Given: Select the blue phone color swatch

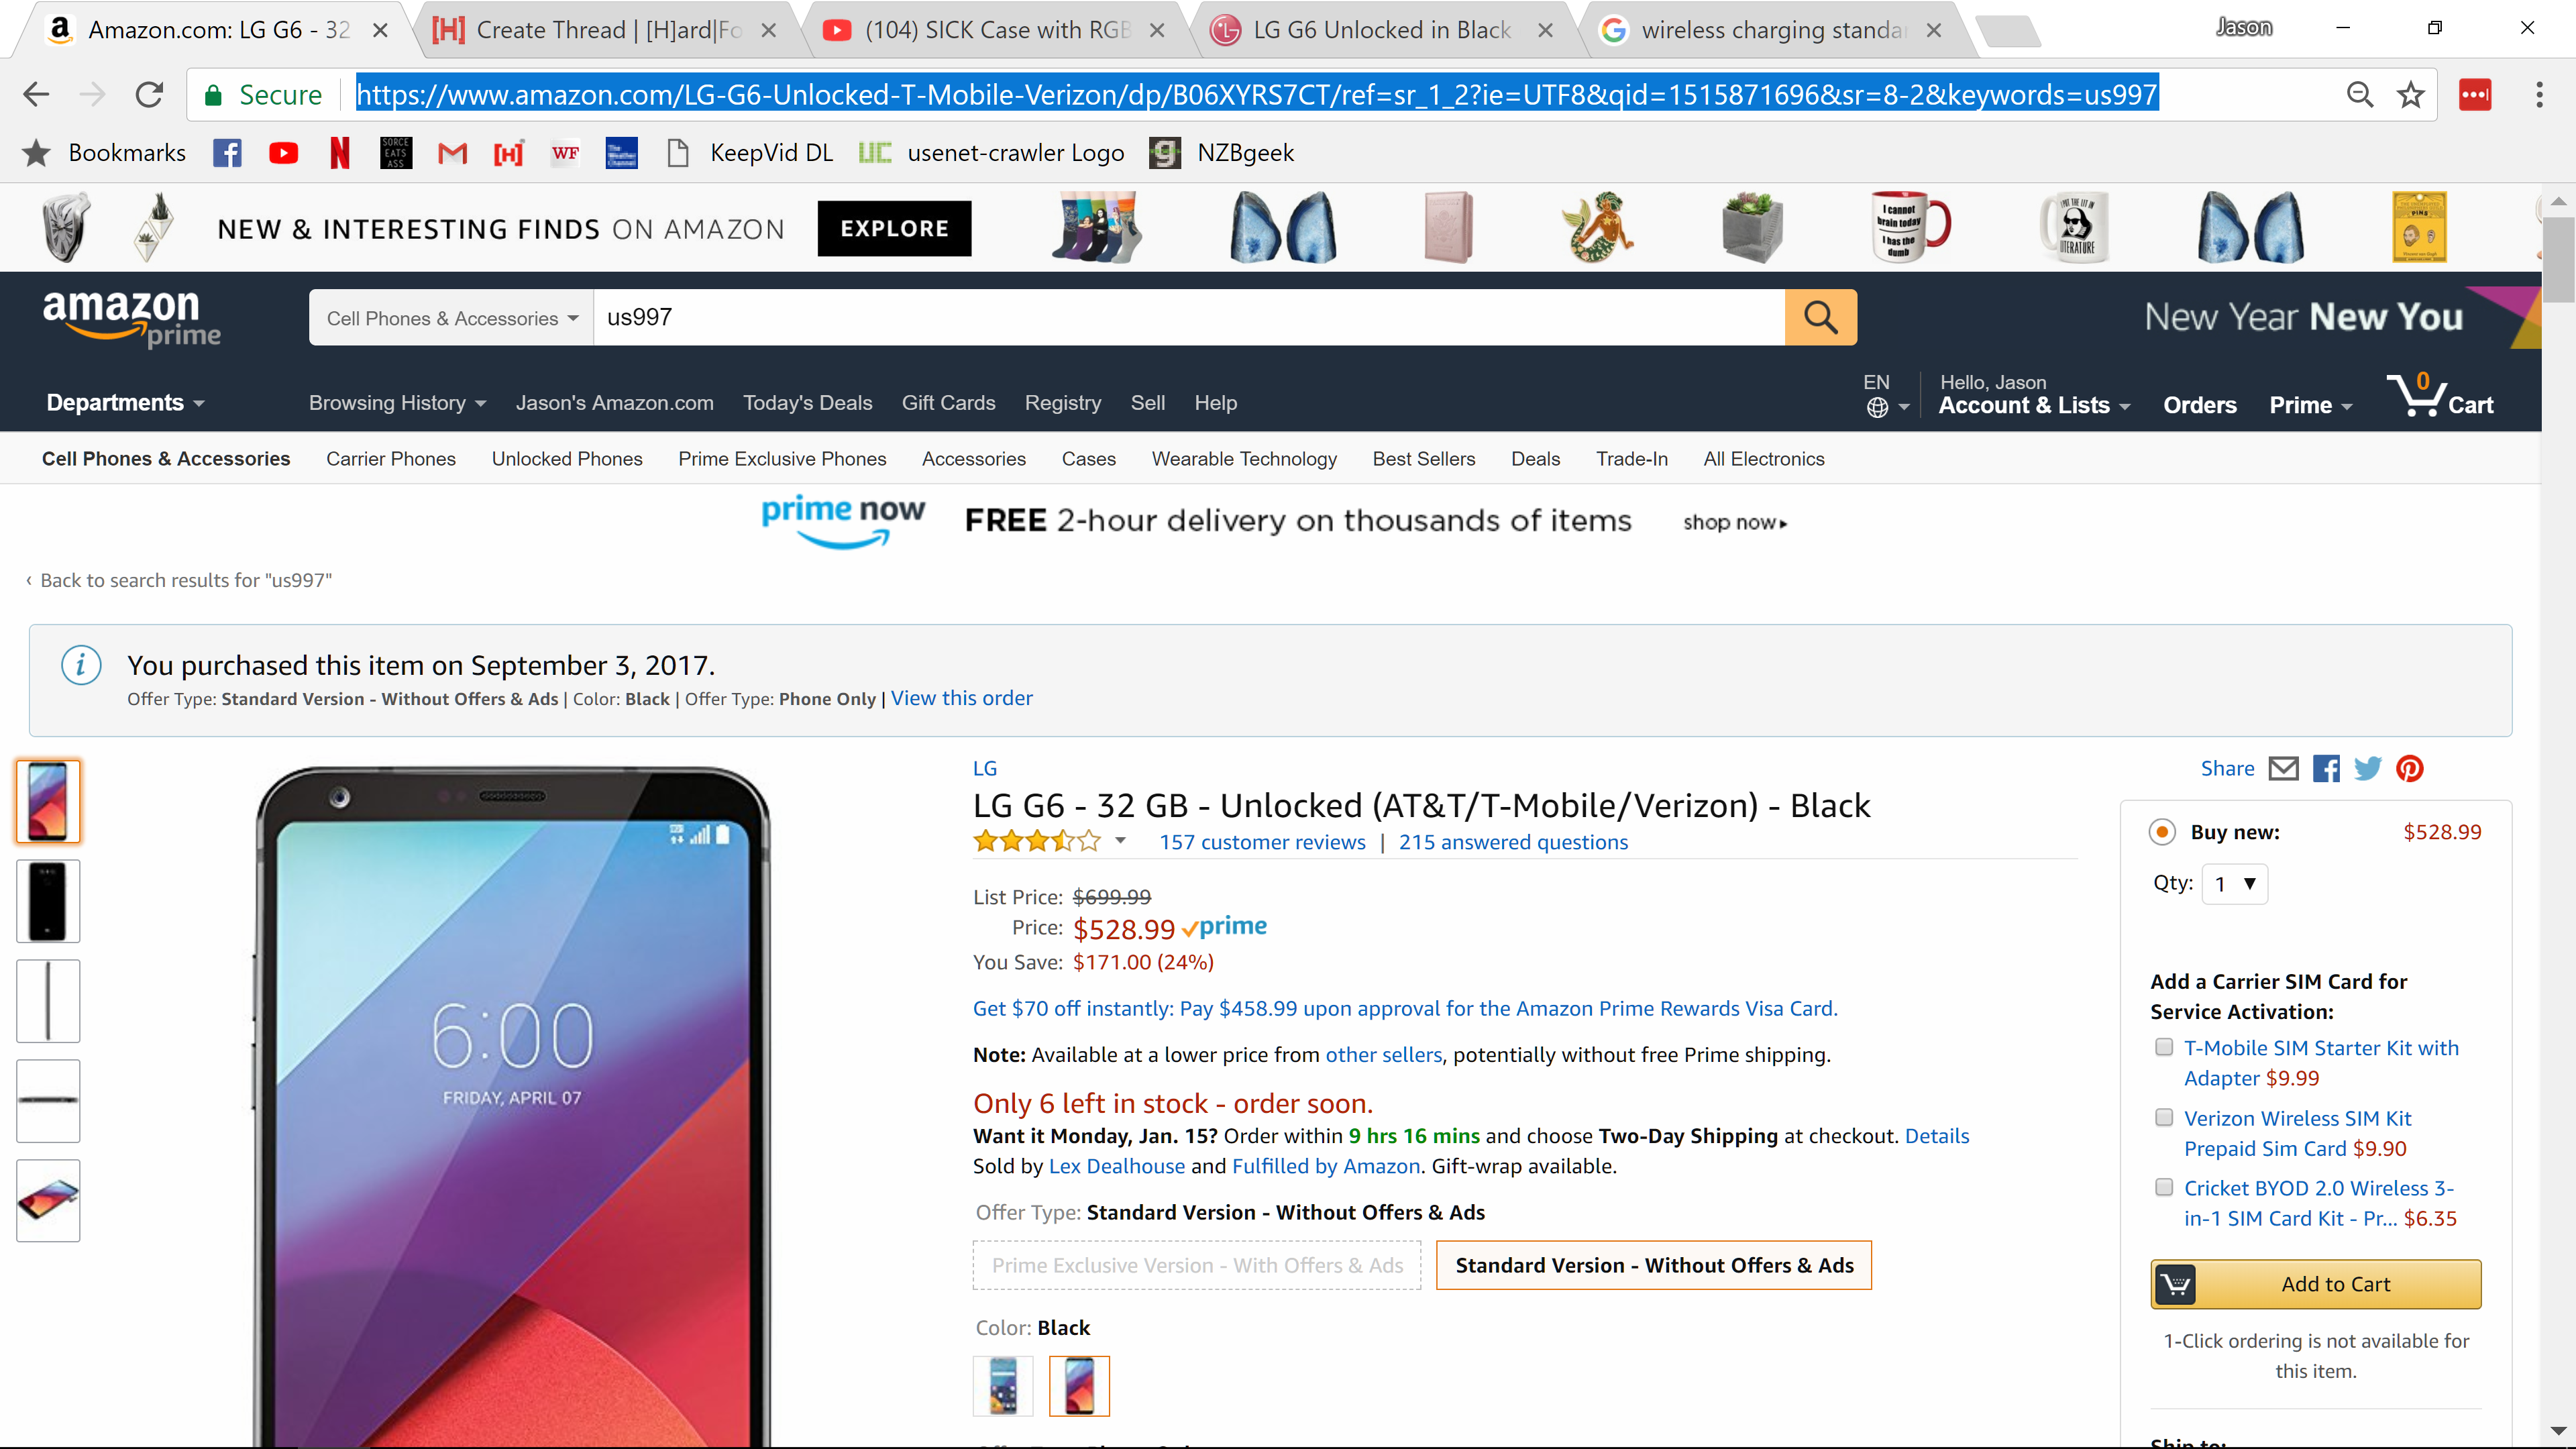Looking at the screenshot, I should coord(1003,1386).
